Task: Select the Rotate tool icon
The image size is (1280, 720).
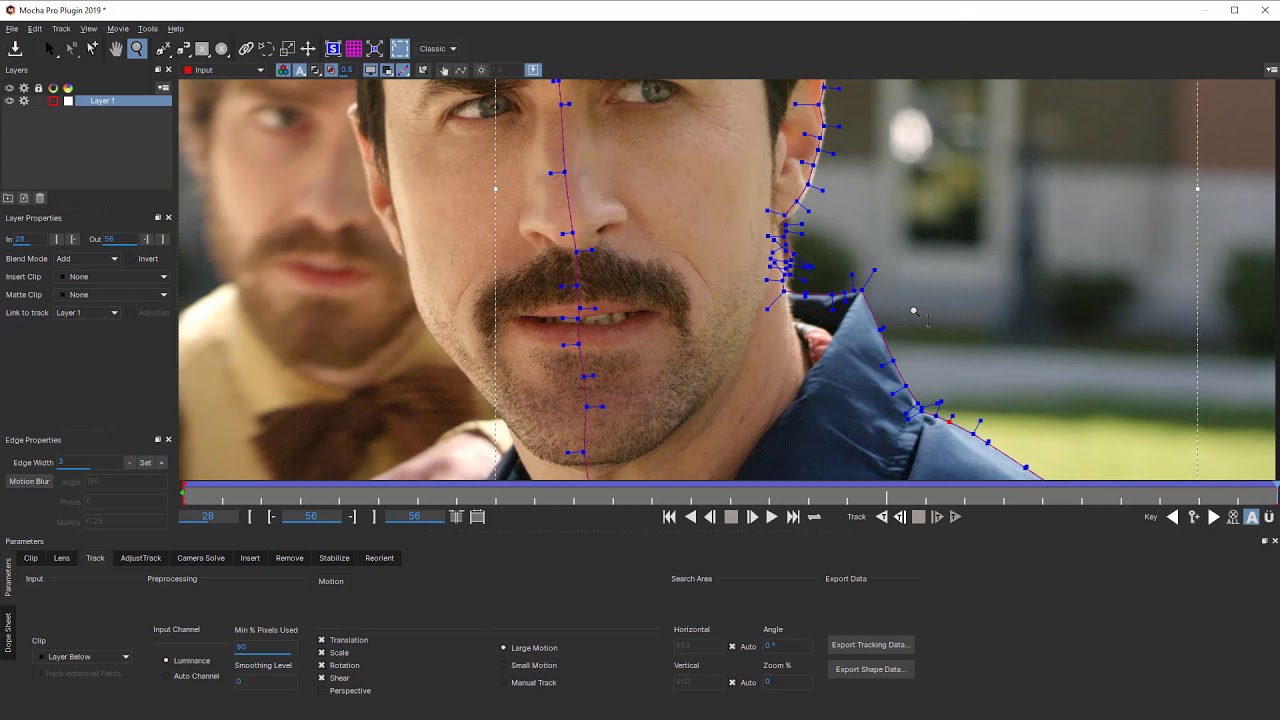Action: coord(266,48)
